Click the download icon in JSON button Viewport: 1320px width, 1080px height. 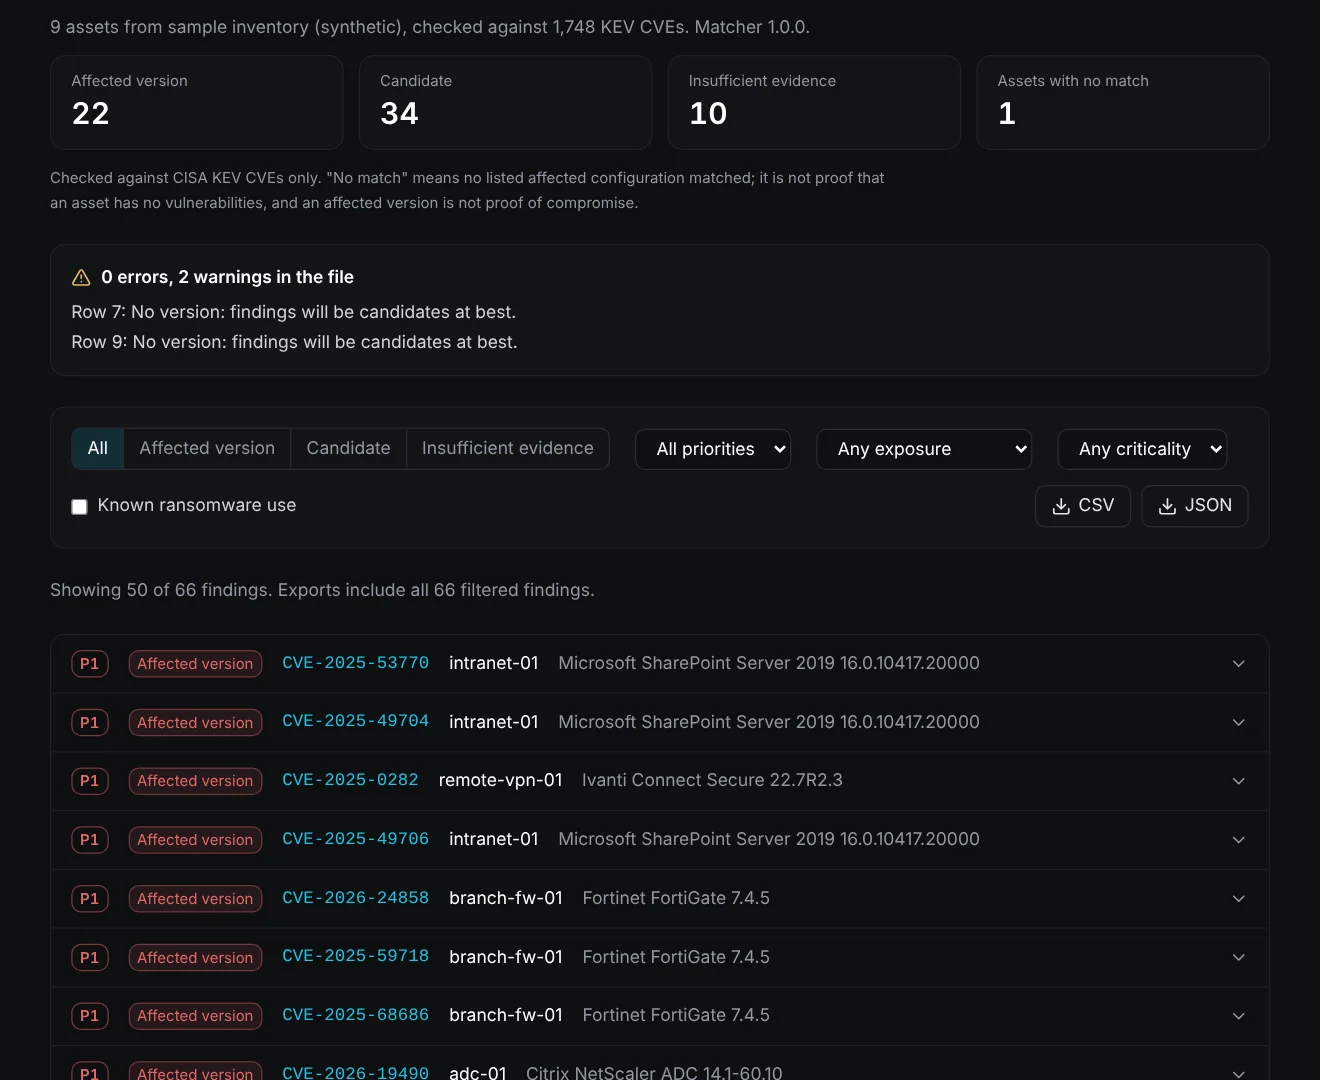click(1167, 507)
